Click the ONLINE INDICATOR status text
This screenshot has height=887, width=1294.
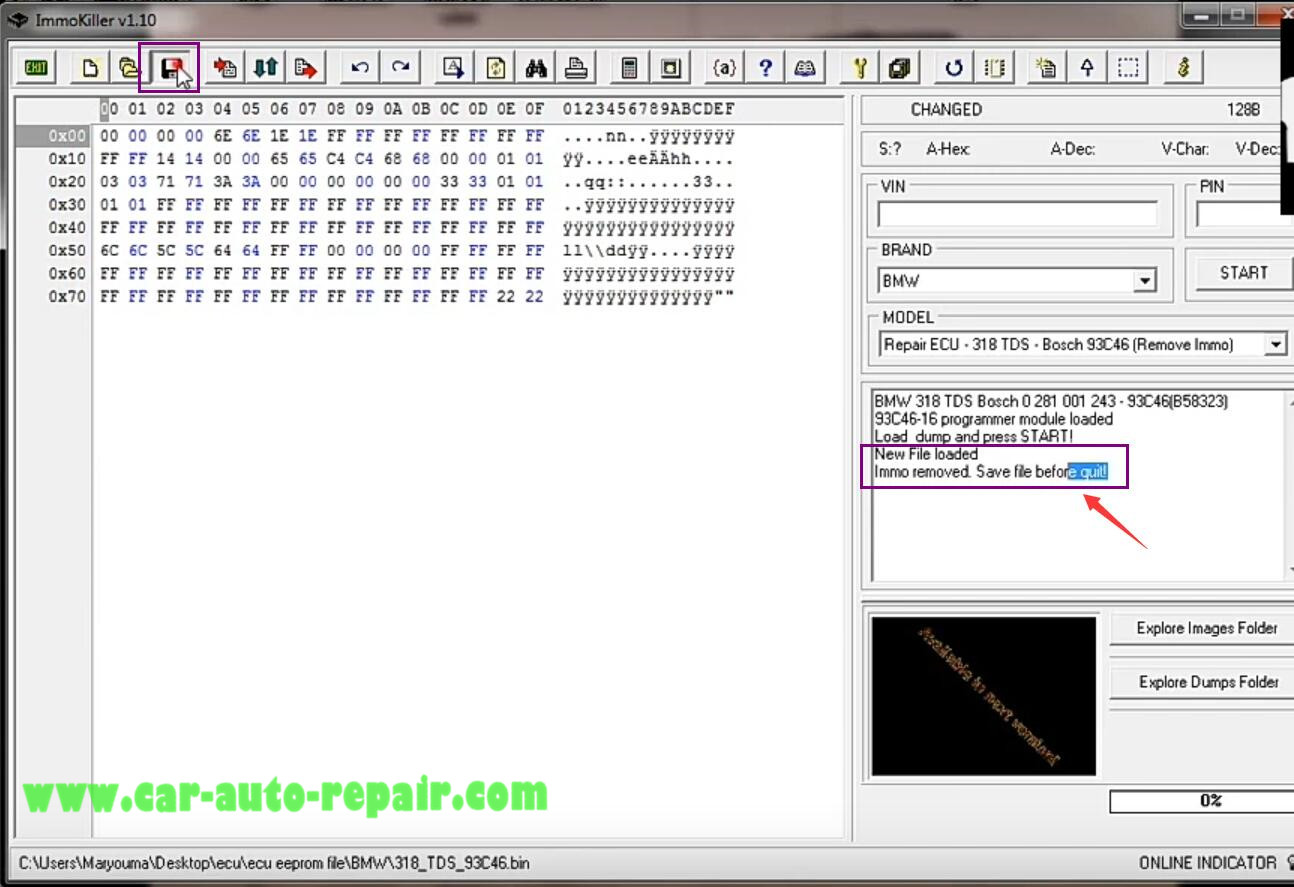point(1207,862)
